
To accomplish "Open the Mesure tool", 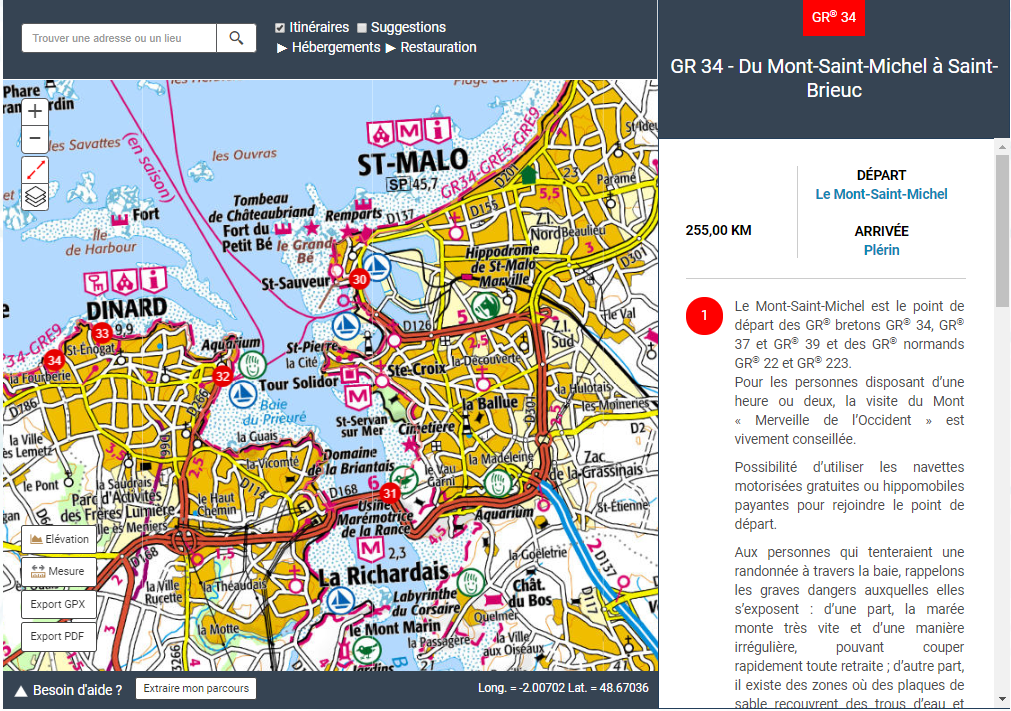I will pos(59,572).
